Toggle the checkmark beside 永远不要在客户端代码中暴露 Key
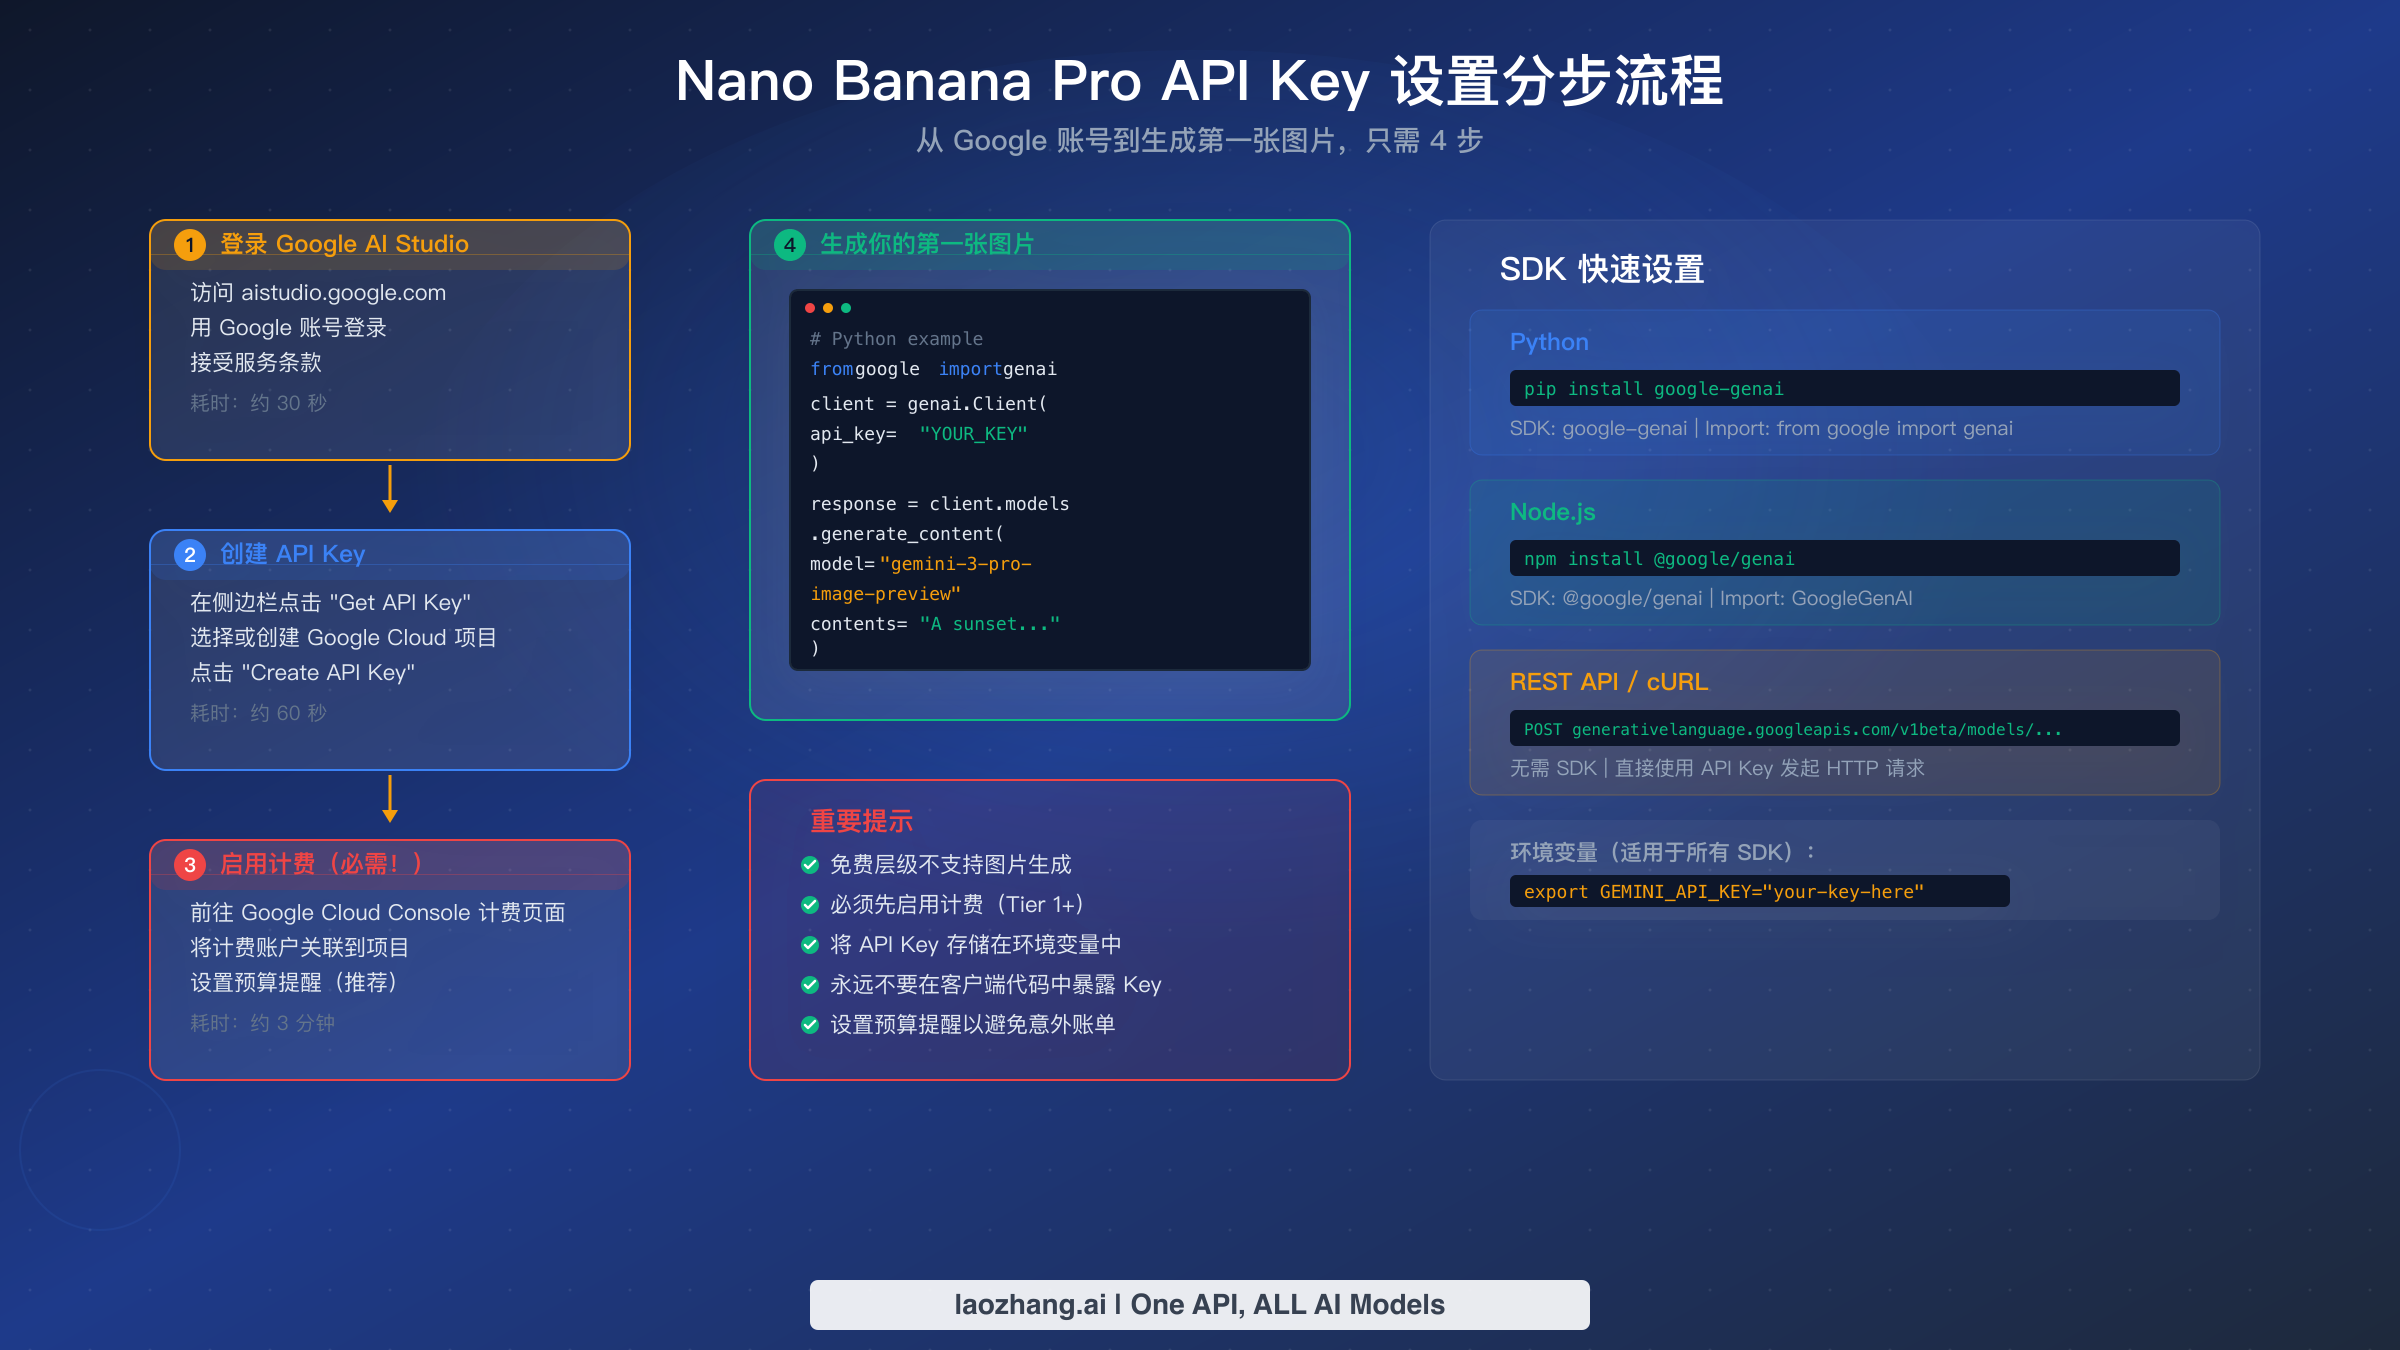Screen dimensions: 2400x1350 coord(808,985)
